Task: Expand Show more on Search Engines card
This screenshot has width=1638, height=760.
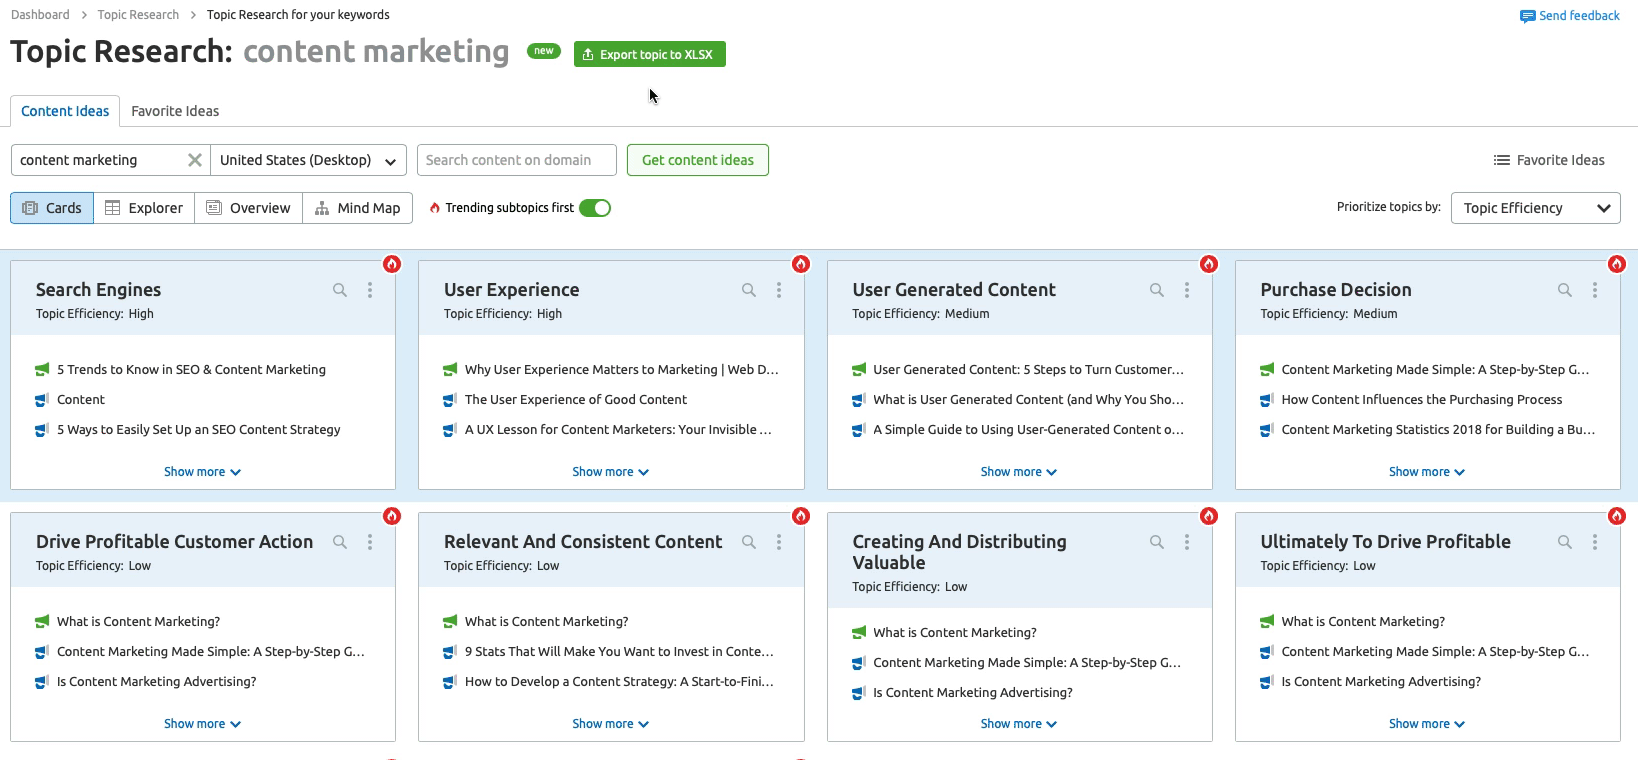Action: point(202,472)
